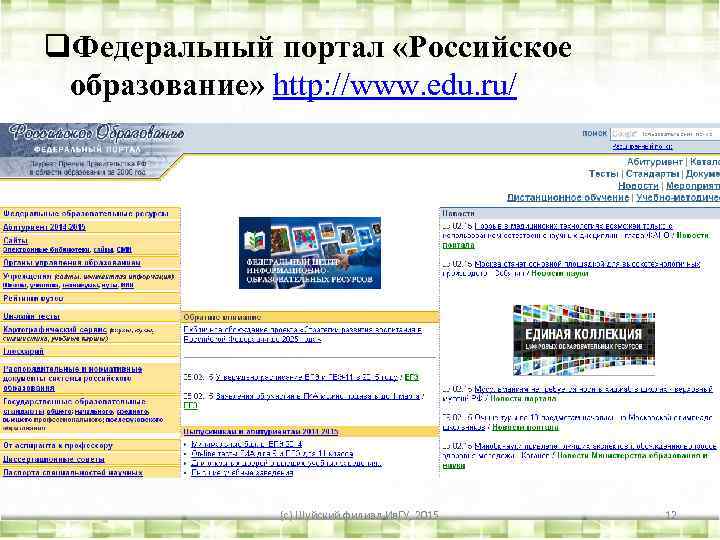Open the Онлайн-тесты sidebar link
This screenshot has height=540, width=720.
[x=31, y=316]
